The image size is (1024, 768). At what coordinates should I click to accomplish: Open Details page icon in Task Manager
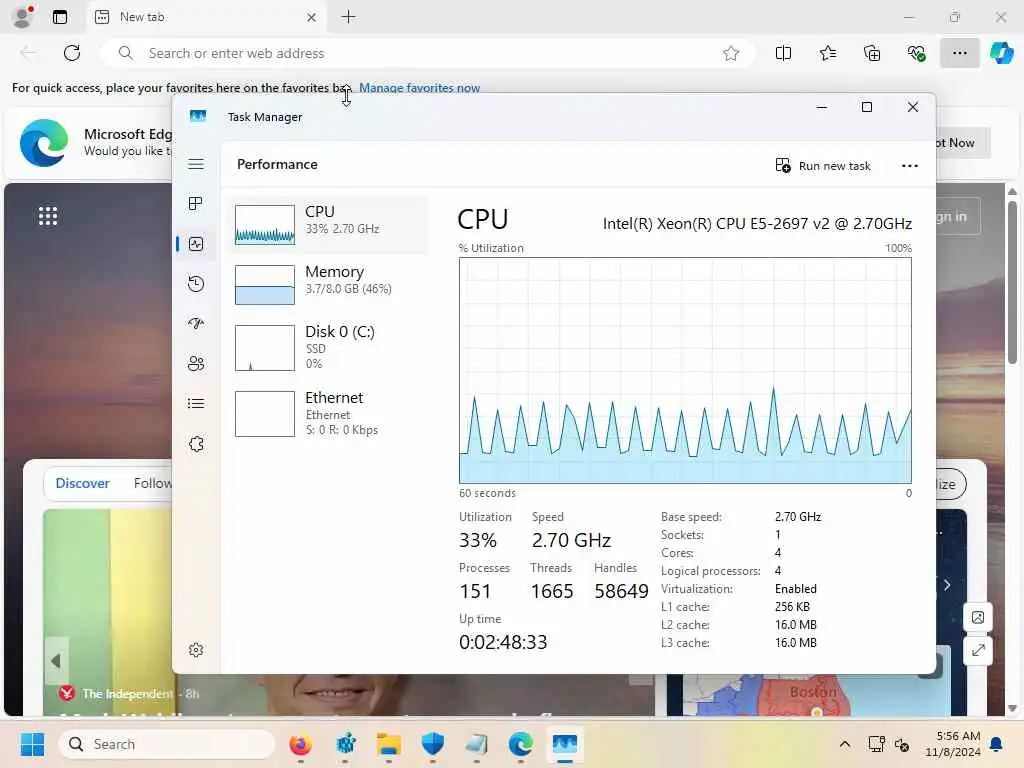coord(196,404)
